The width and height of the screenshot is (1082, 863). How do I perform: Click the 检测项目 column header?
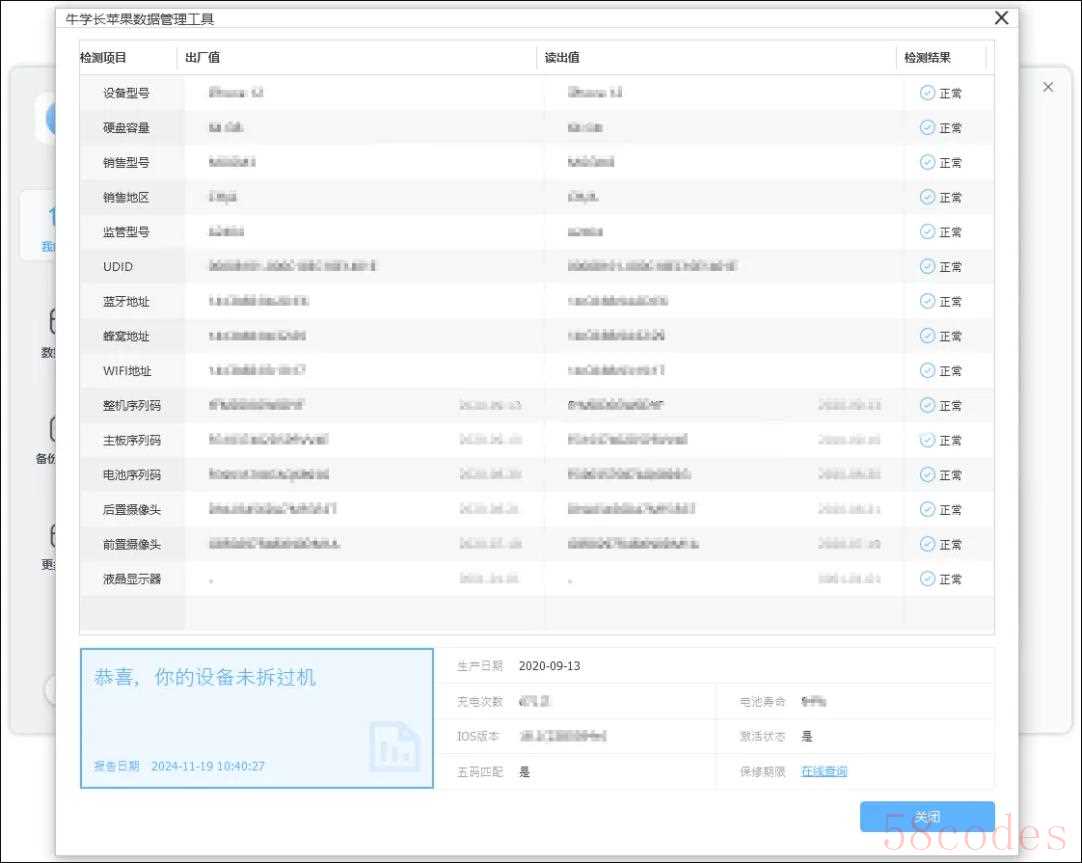(x=104, y=58)
